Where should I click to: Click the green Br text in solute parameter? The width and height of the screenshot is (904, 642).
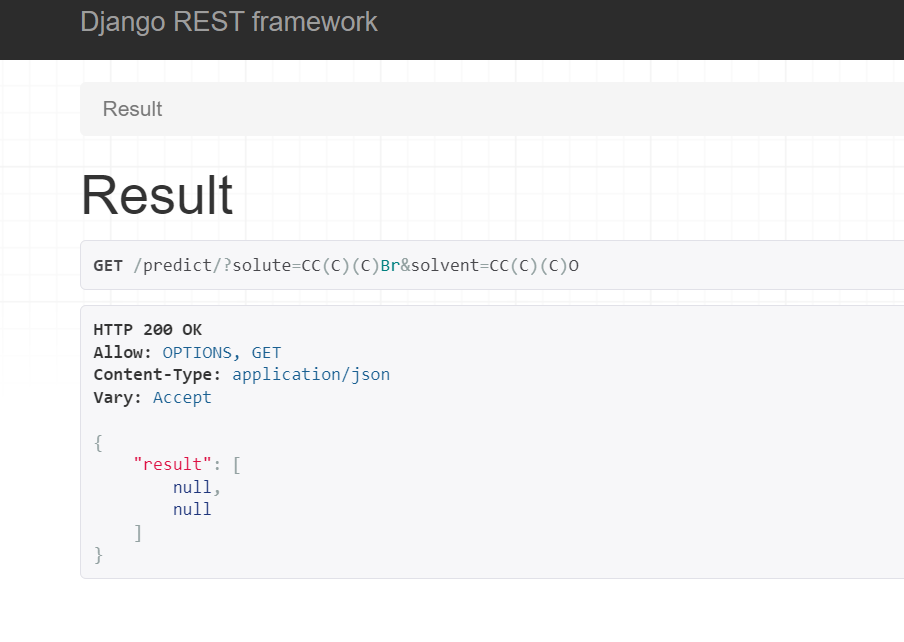click(389, 265)
